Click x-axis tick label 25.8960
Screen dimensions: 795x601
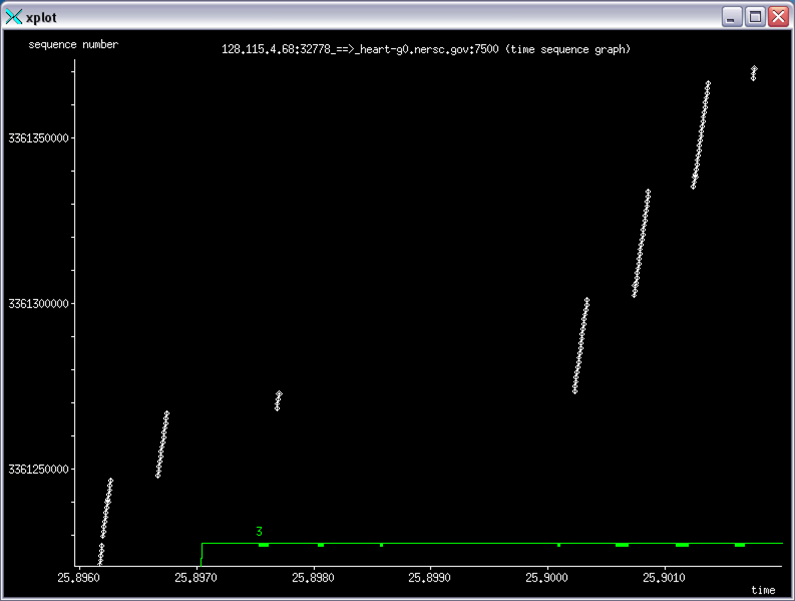(x=78, y=578)
